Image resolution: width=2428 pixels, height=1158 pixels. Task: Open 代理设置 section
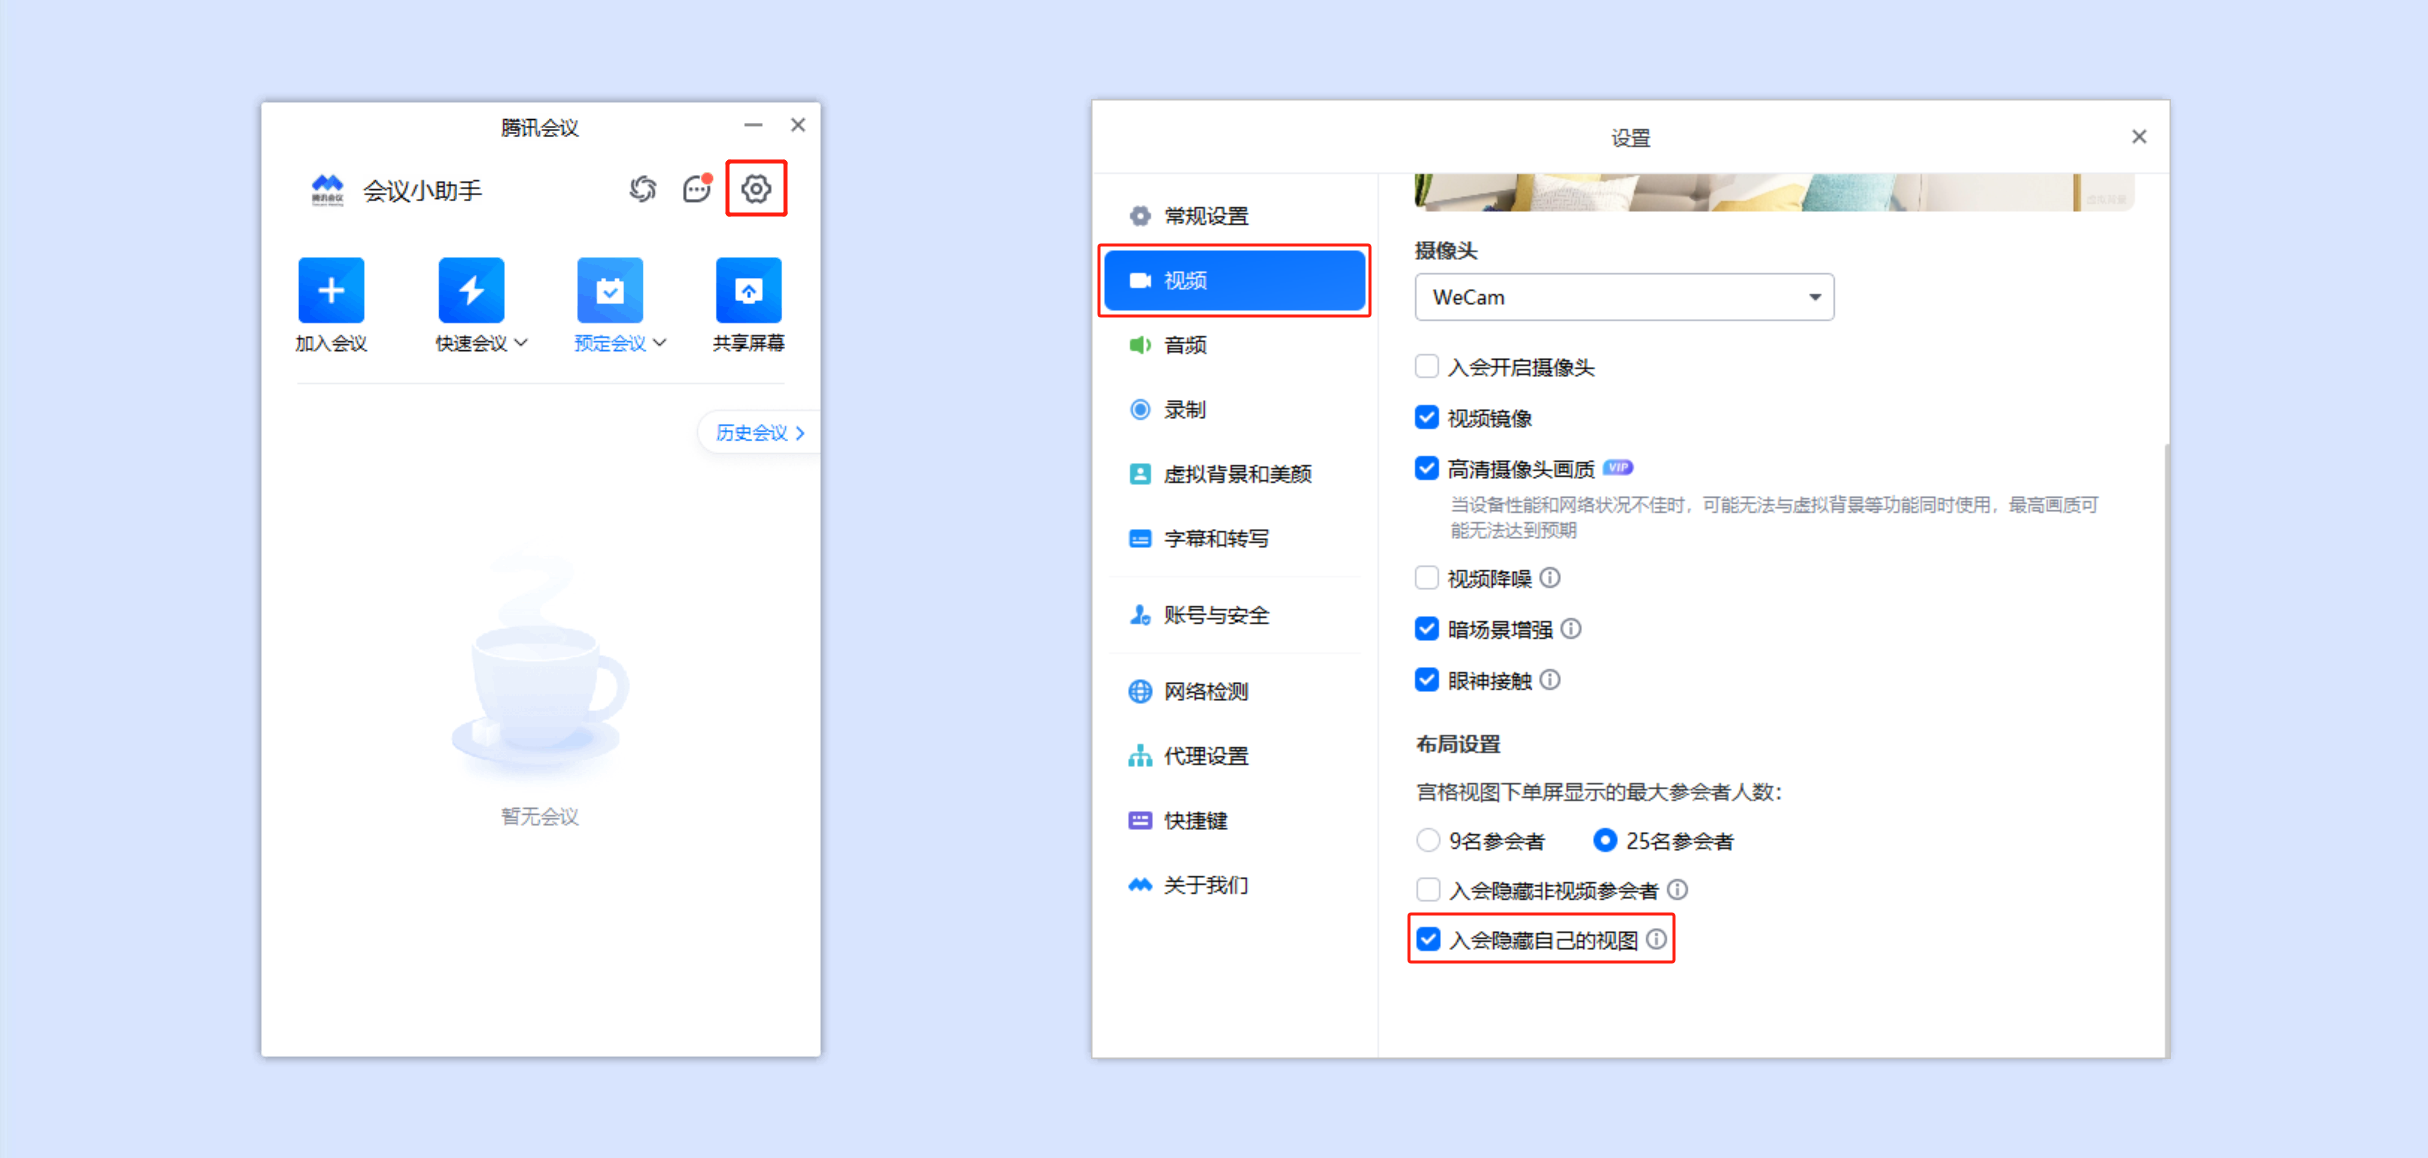point(1234,756)
